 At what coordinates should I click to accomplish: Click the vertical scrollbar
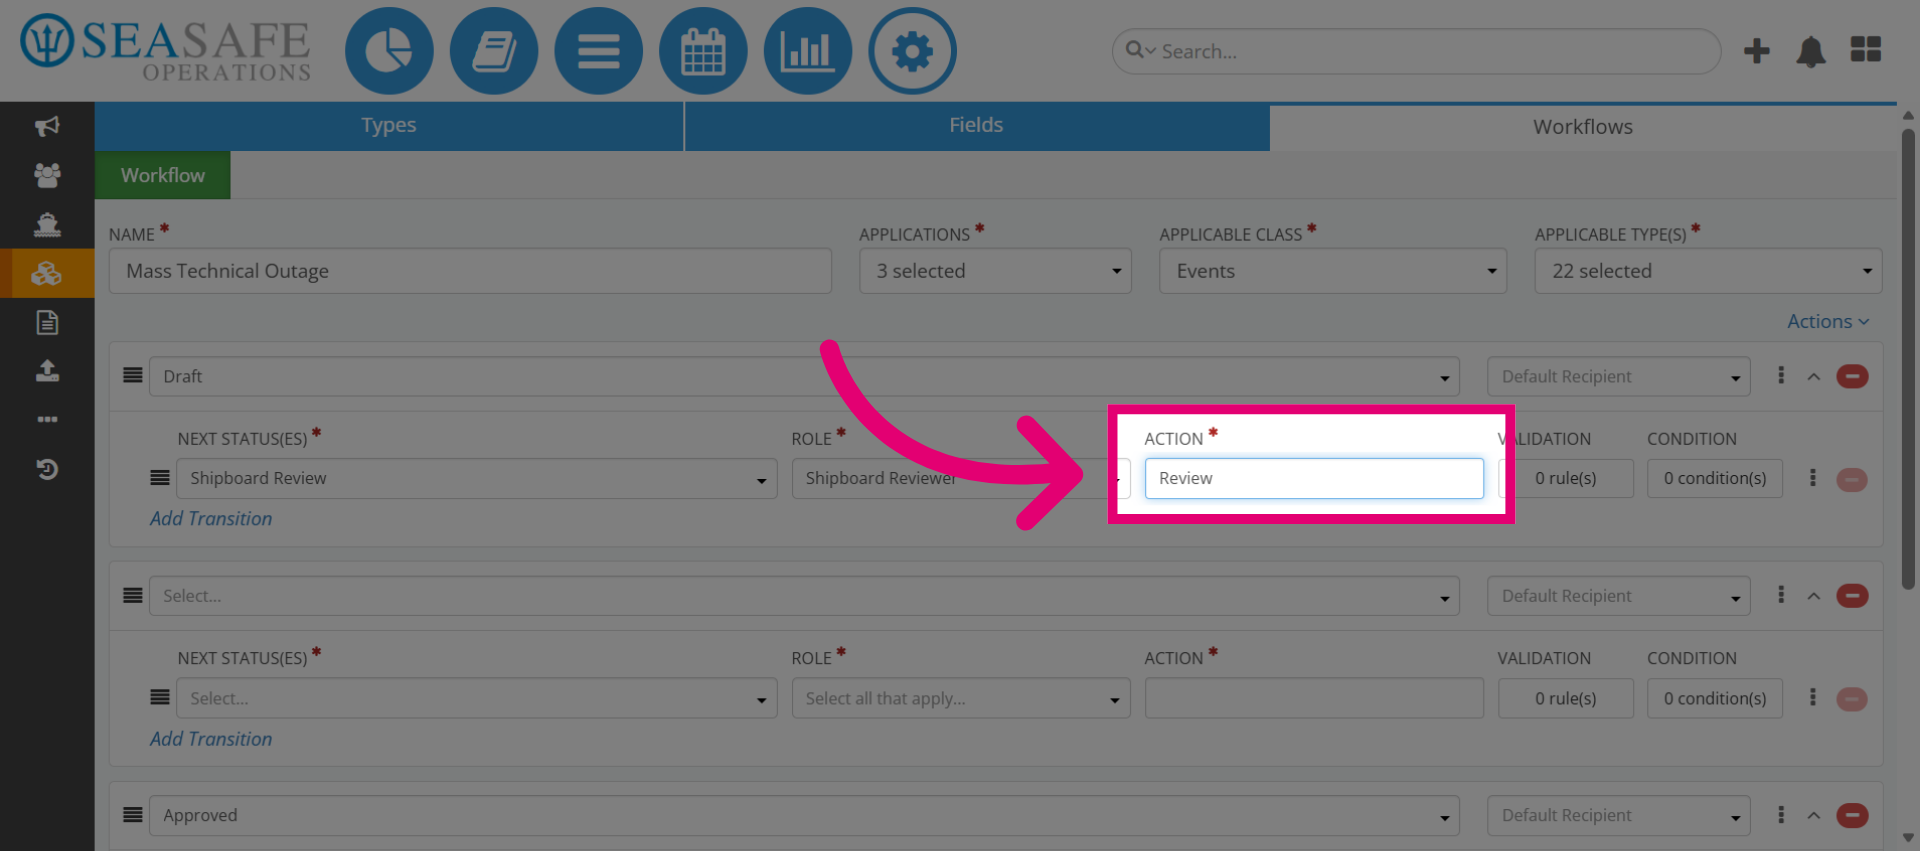[1908, 360]
